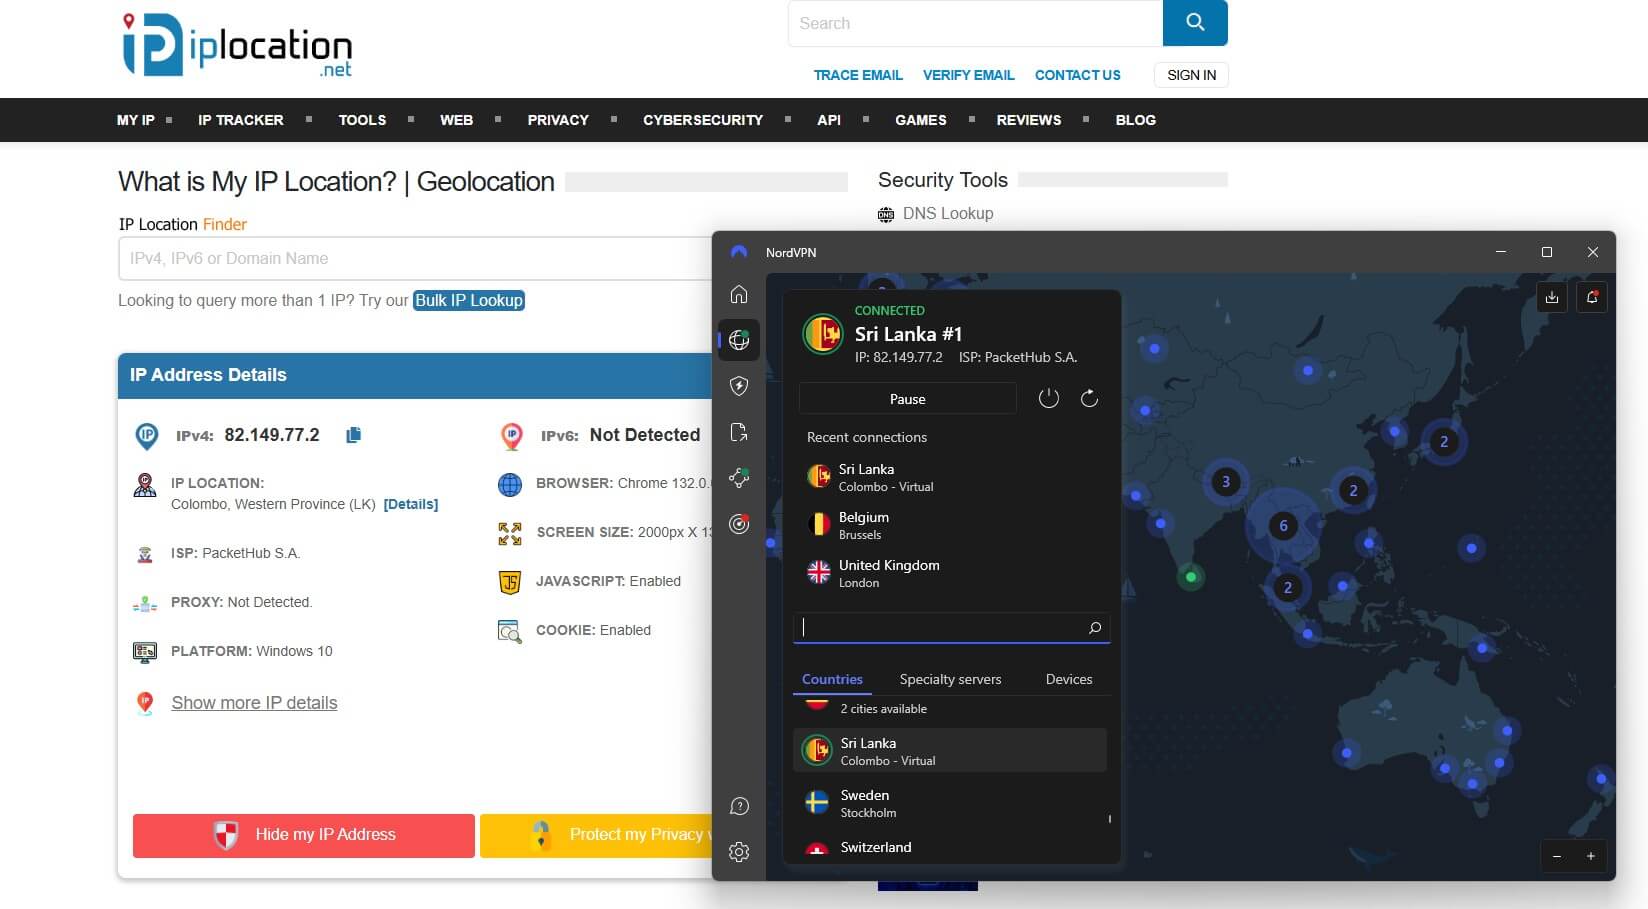Select Sweden Stockholm in the countries list
This screenshot has height=909, width=1648.
(950, 803)
